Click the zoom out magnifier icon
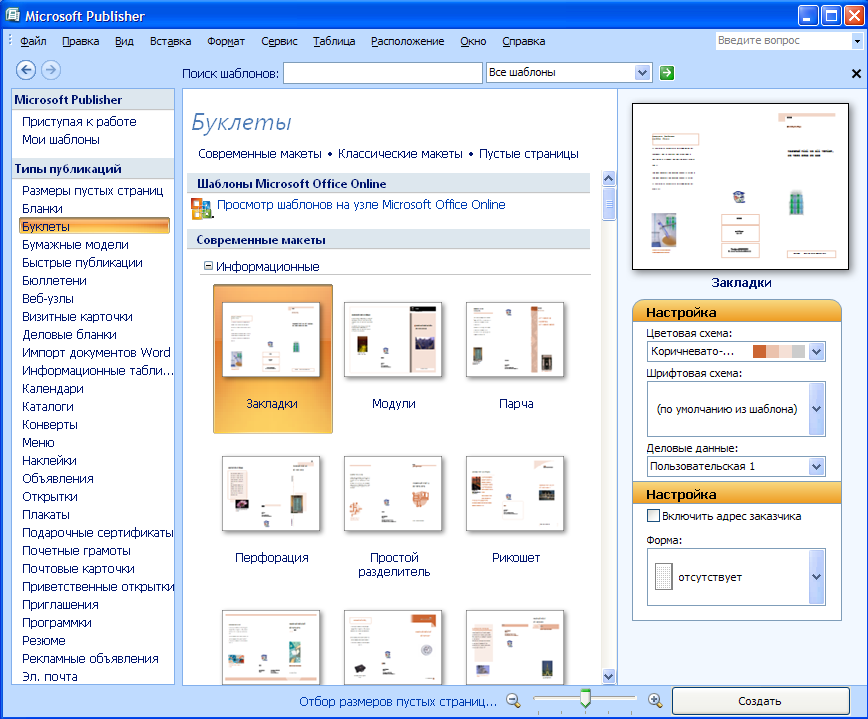868x719 pixels. tap(513, 701)
